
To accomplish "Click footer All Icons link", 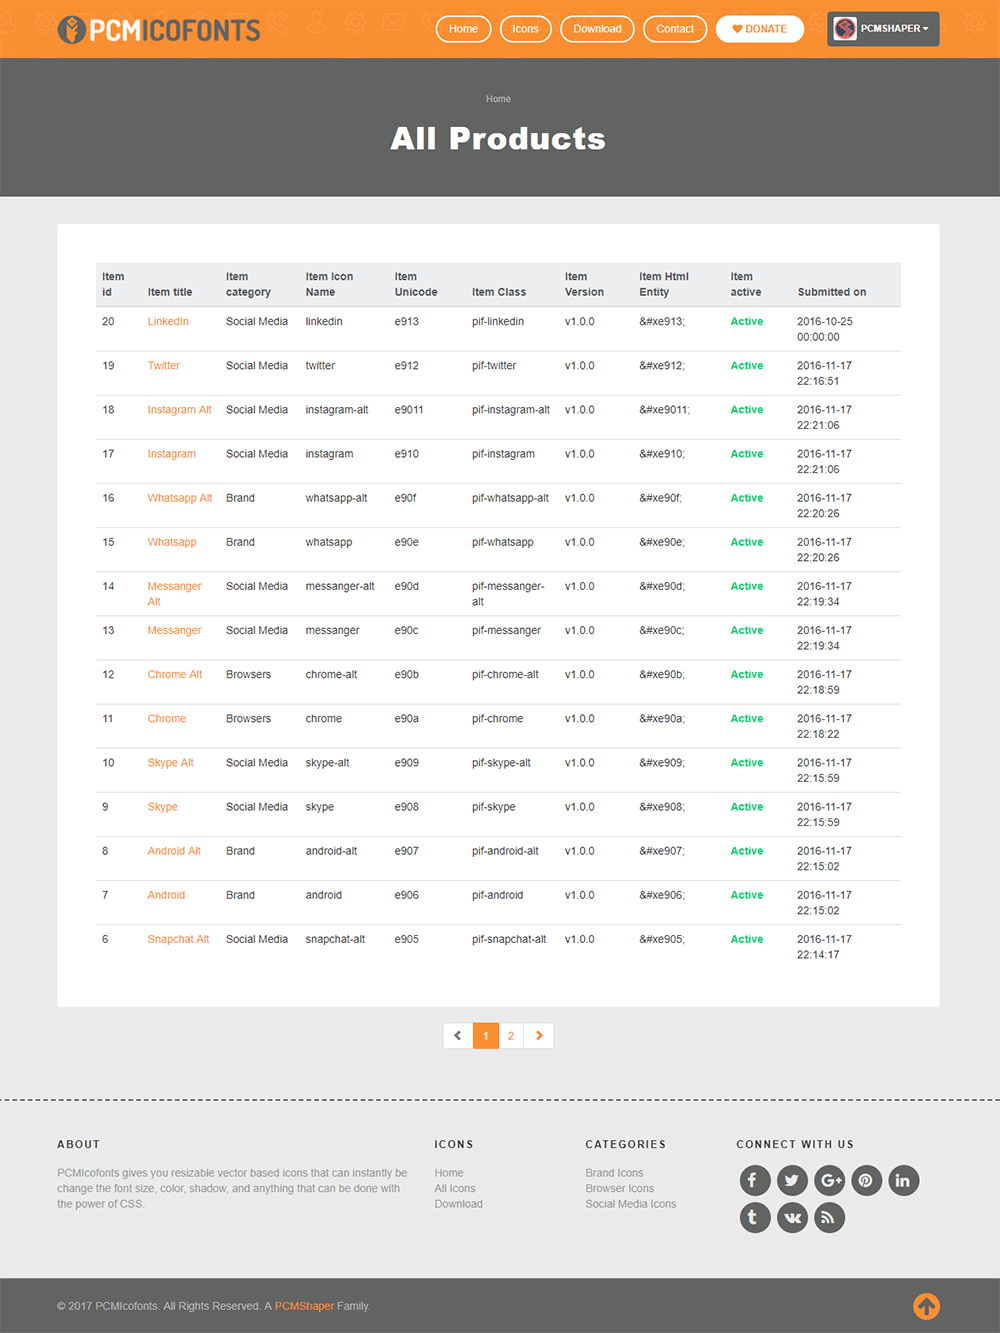I will [x=455, y=1188].
